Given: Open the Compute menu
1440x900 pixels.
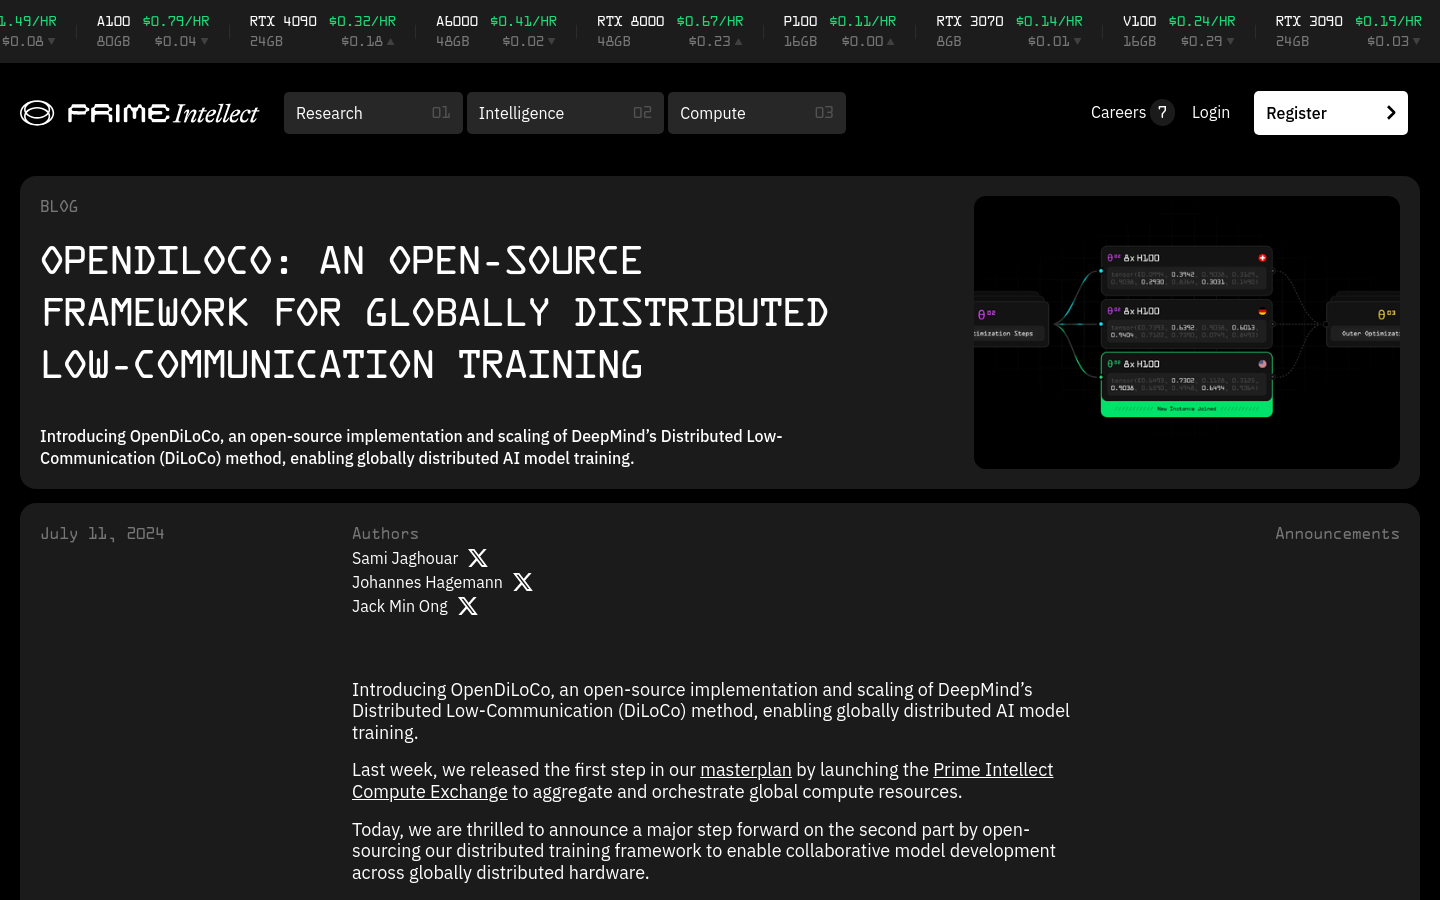Looking at the screenshot, I should (757, 113).
